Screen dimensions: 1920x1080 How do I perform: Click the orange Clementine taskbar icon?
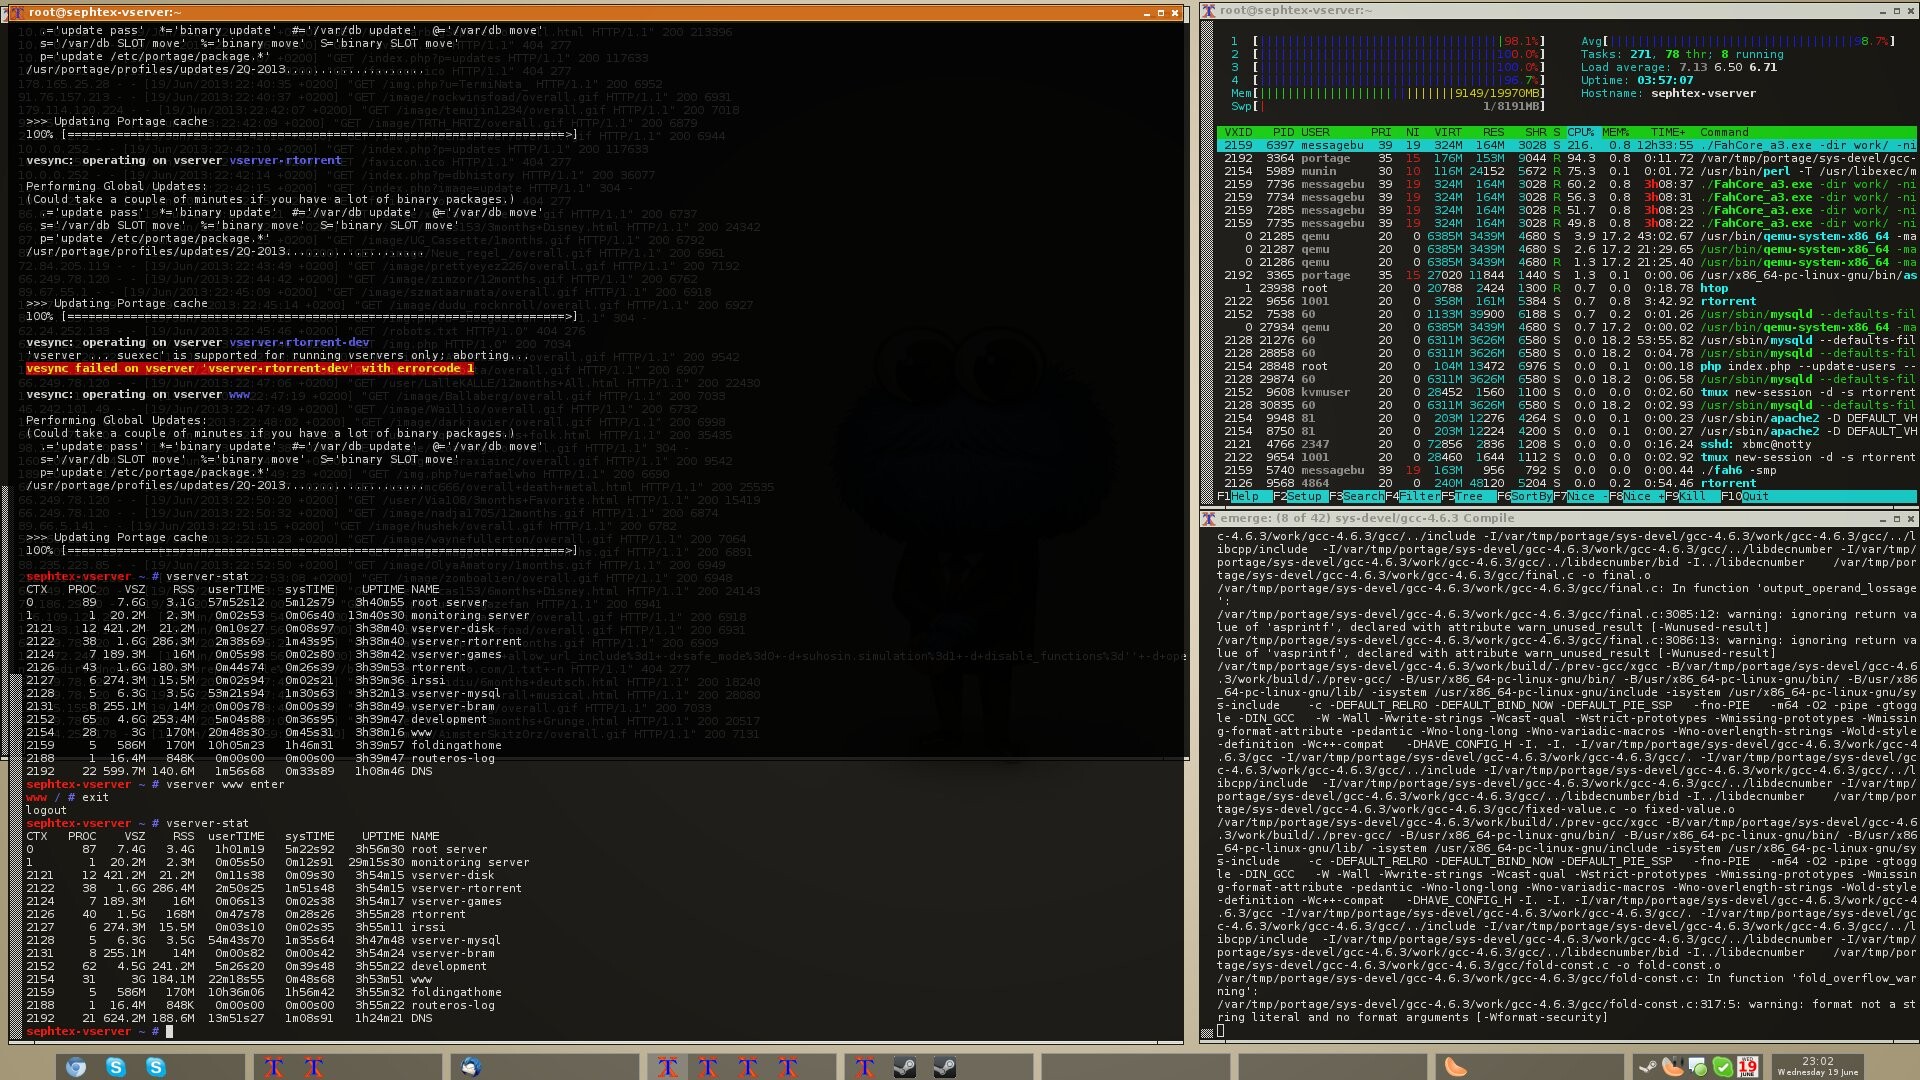point(1456,1067)
